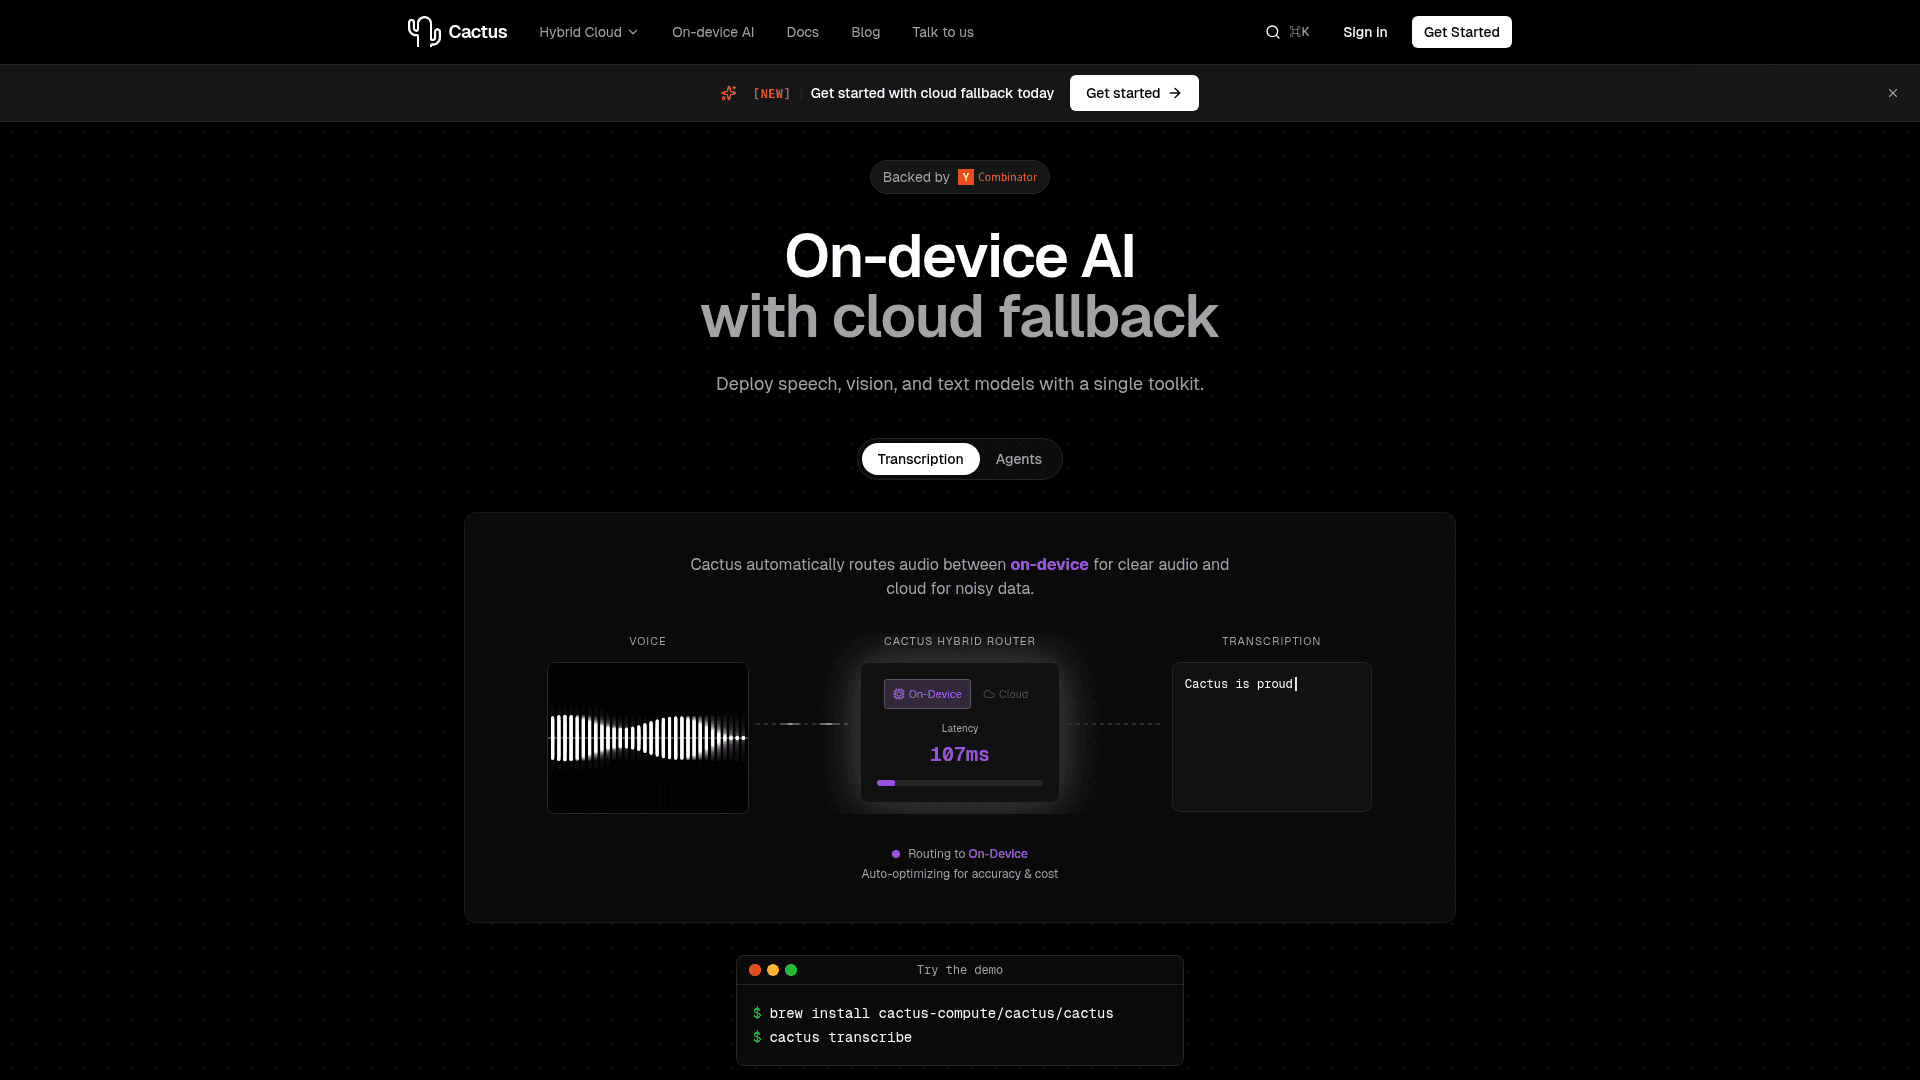Viewport: 1920px width, 1080px height.
Task: Click the "Routing to On-Device" status text
Action: [968, 854]
